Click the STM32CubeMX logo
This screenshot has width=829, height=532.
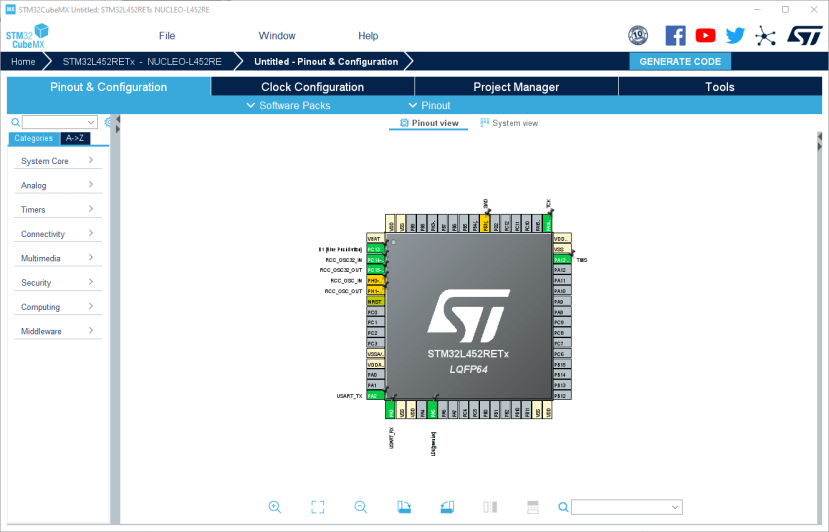[27, 36]
